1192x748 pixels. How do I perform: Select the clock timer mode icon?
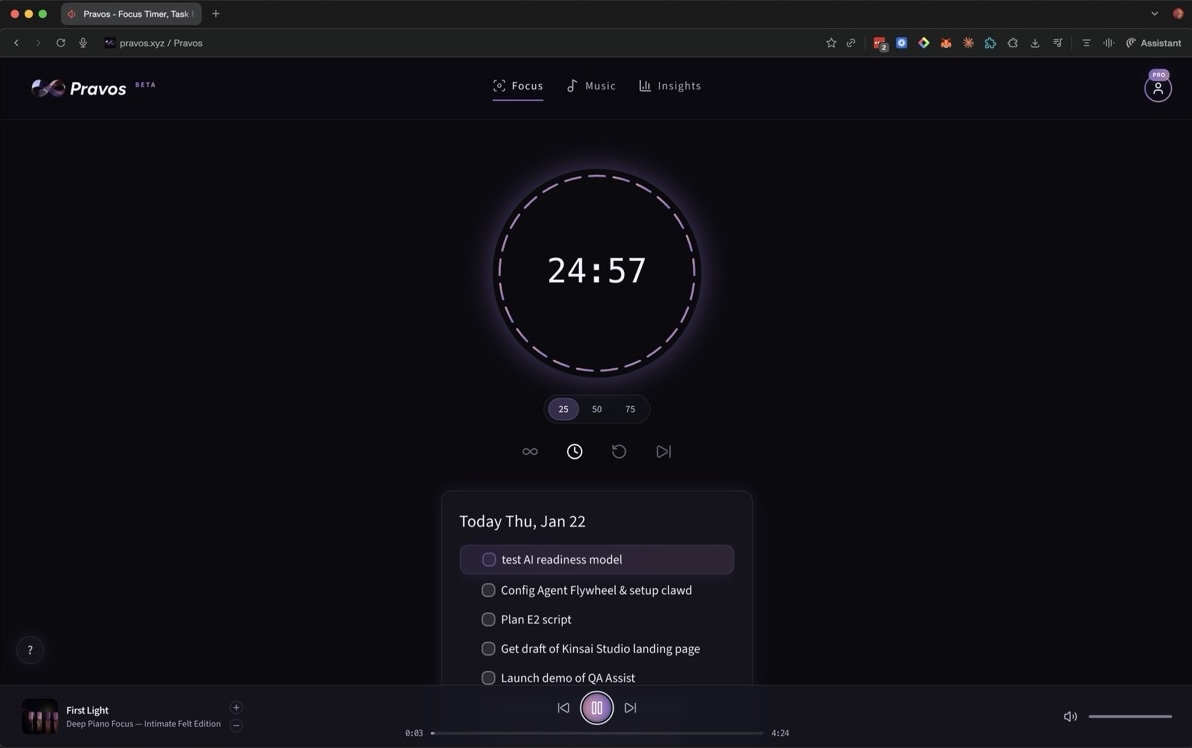click(x=575, y=452)
